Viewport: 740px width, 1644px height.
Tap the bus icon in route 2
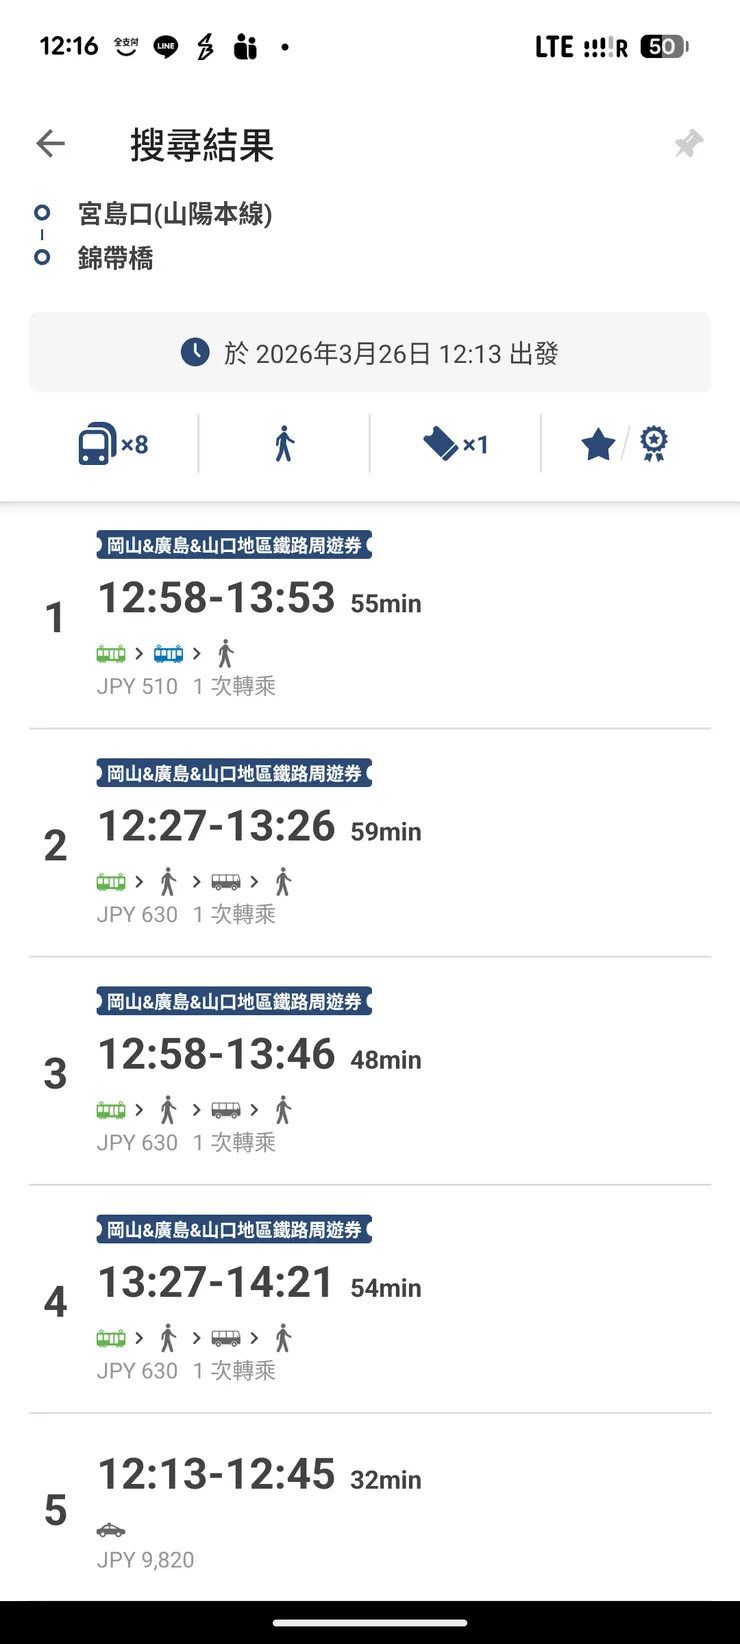point(226,882)
